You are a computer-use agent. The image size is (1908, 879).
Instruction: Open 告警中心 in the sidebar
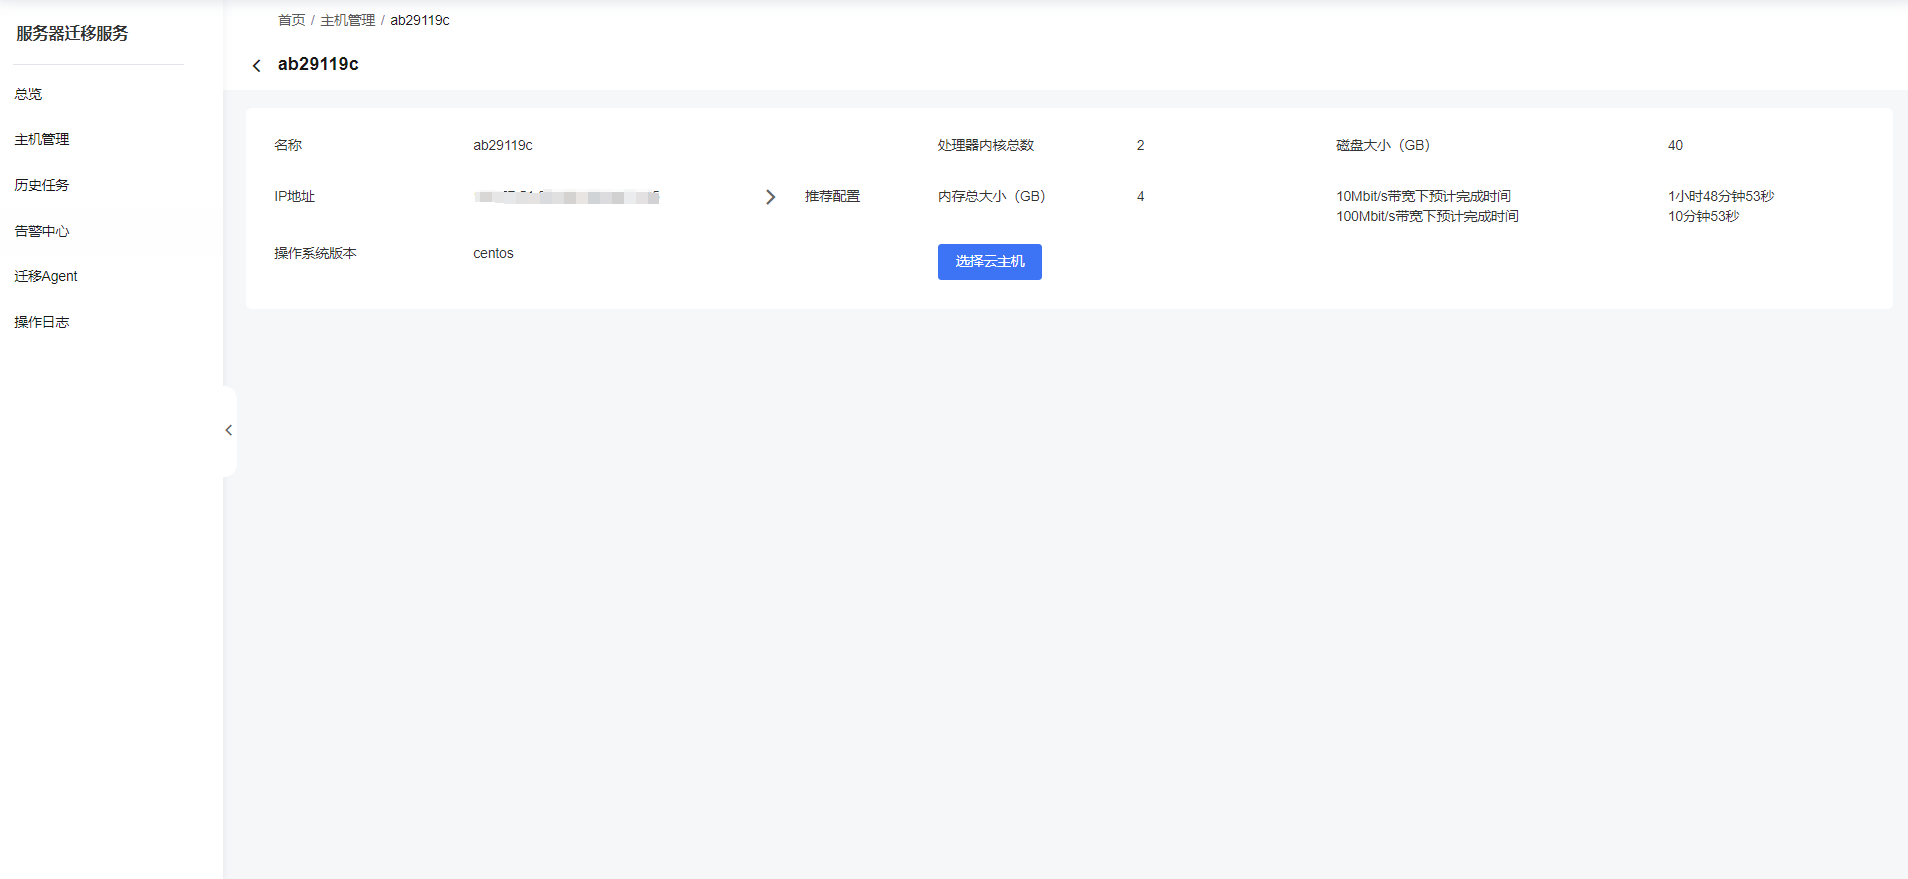pos(42,231)
